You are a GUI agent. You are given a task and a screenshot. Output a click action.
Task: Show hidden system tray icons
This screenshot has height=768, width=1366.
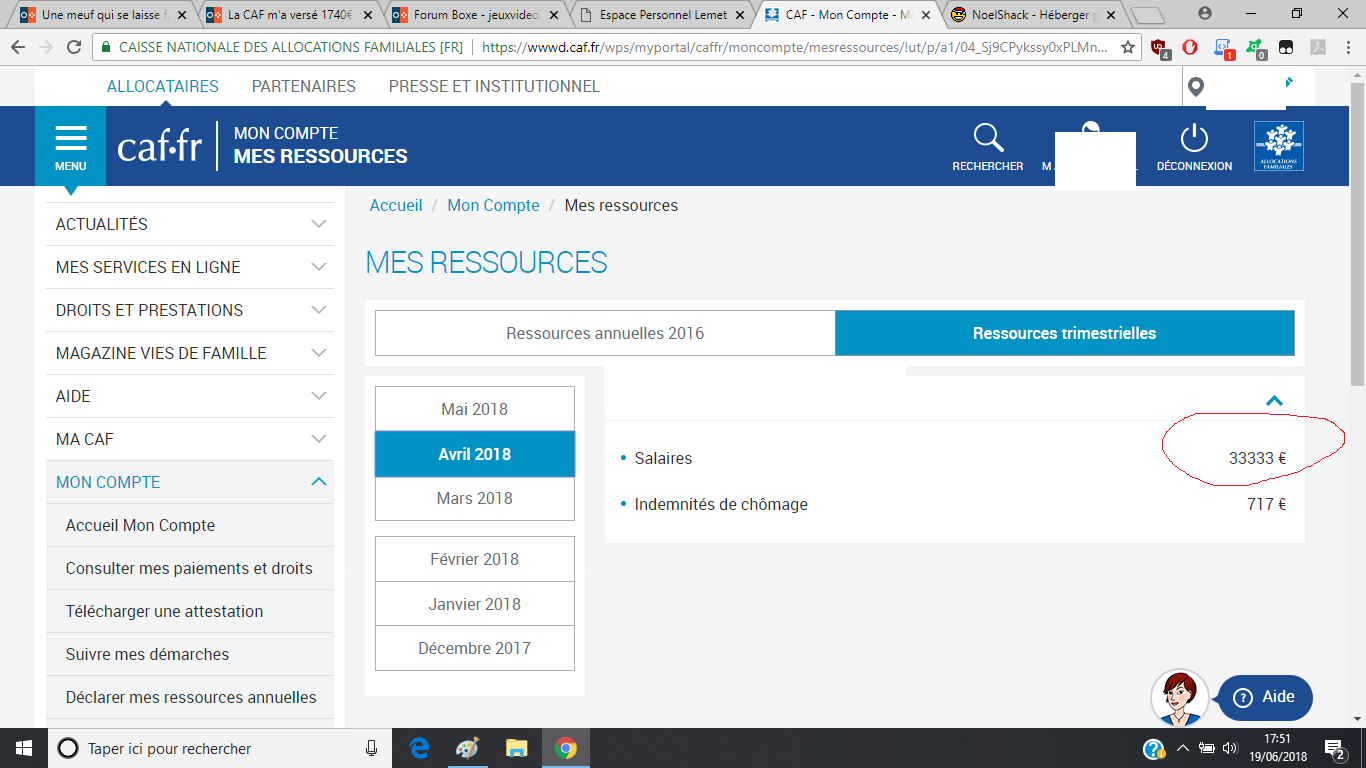click(x=1182, y=748)
